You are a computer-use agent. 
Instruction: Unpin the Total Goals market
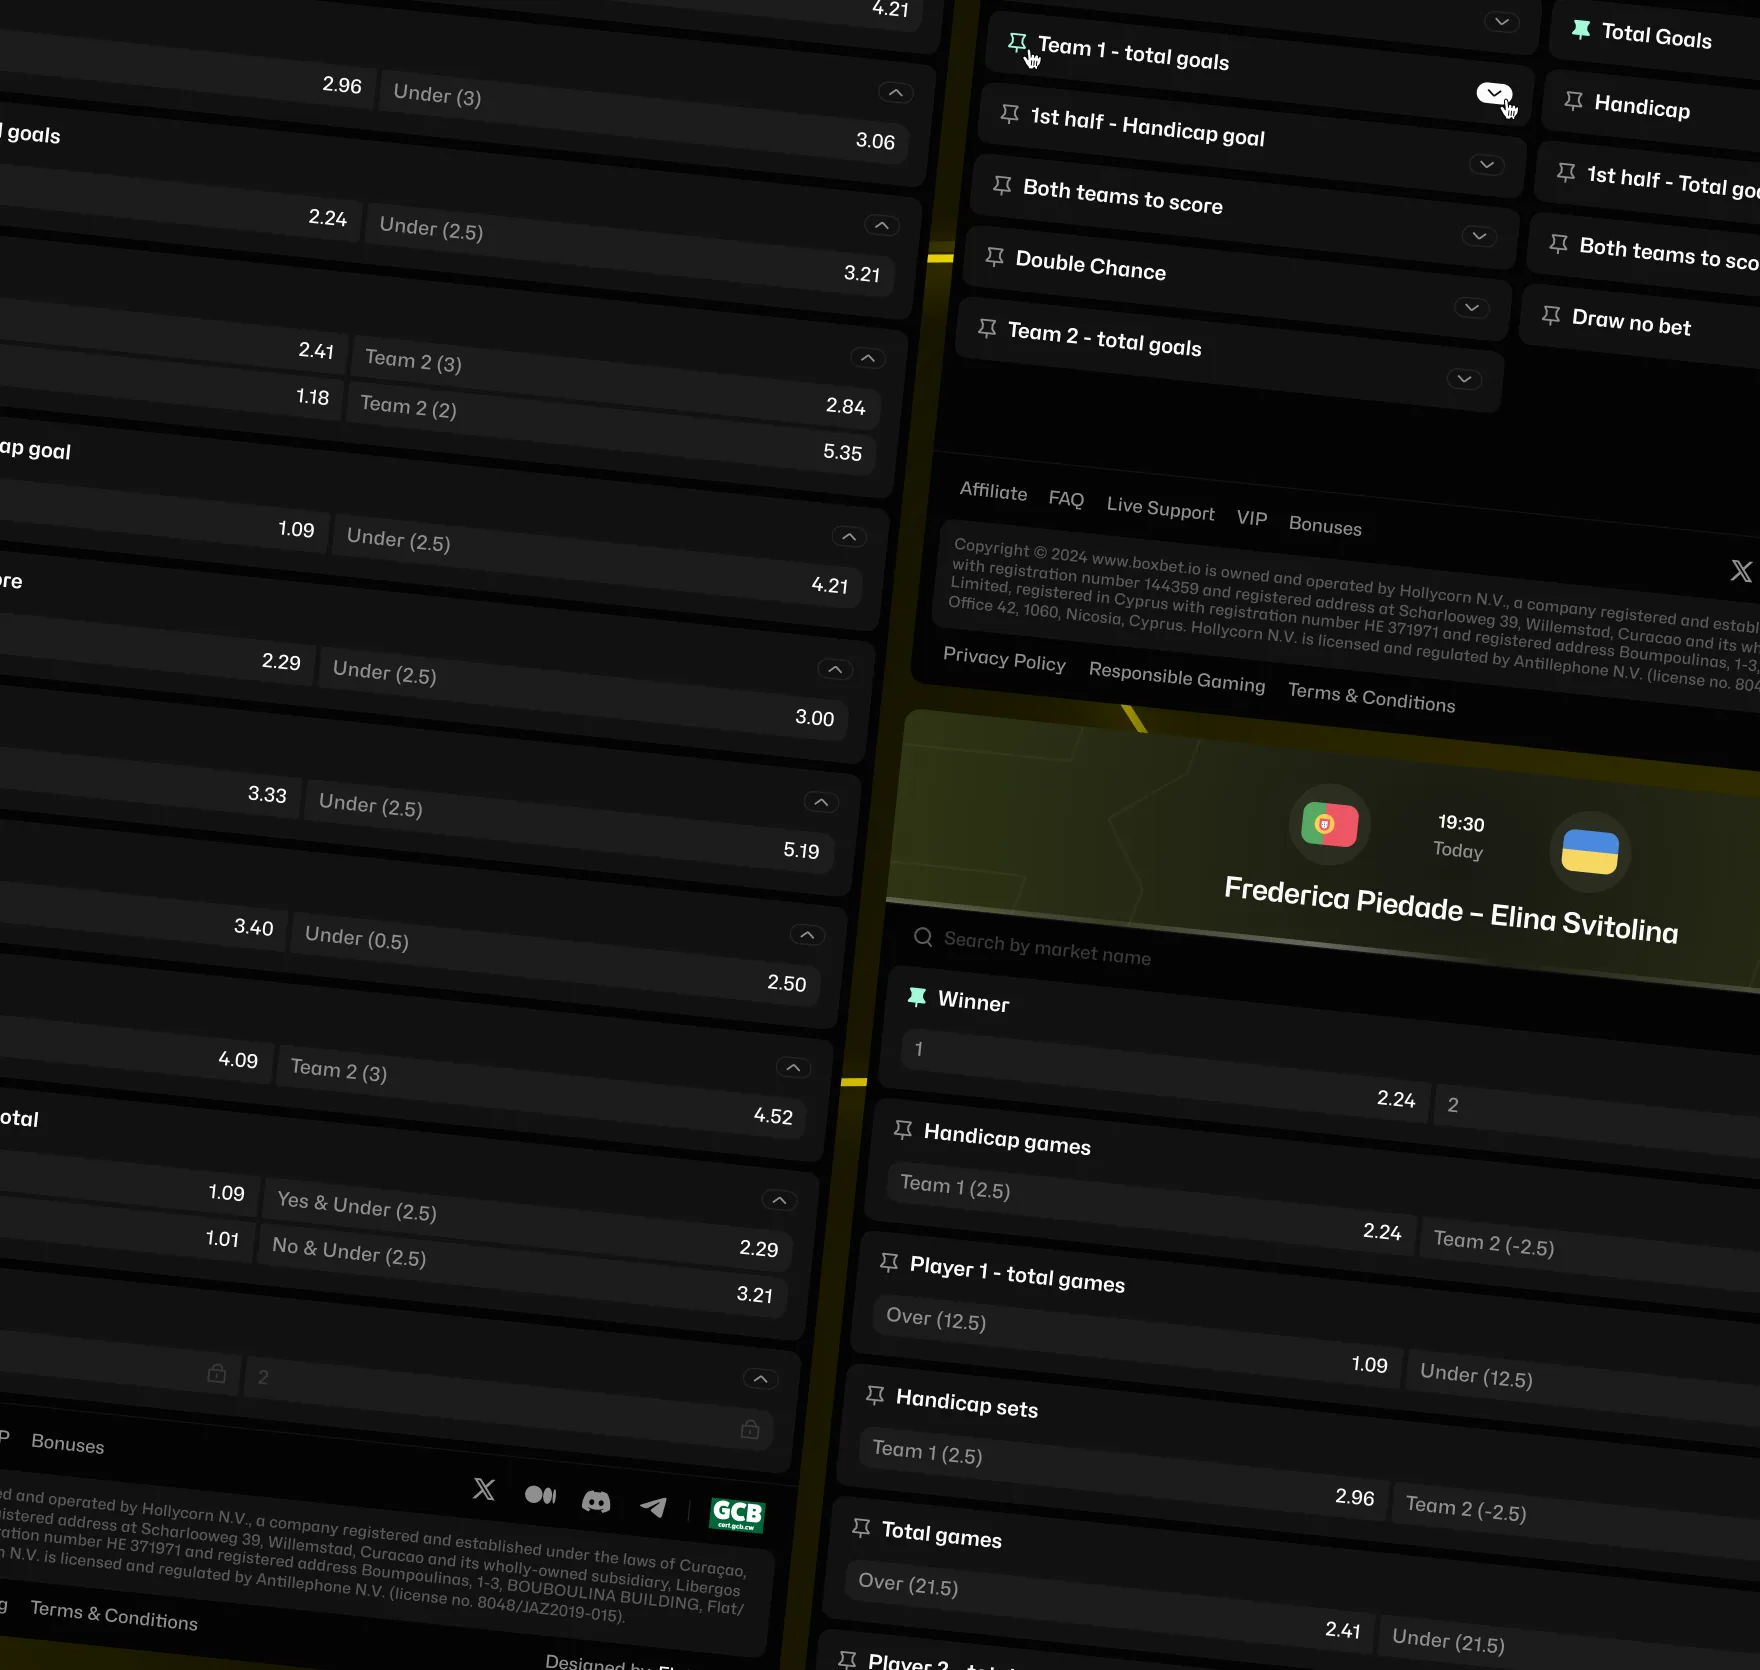click(x=1581, y=29)
